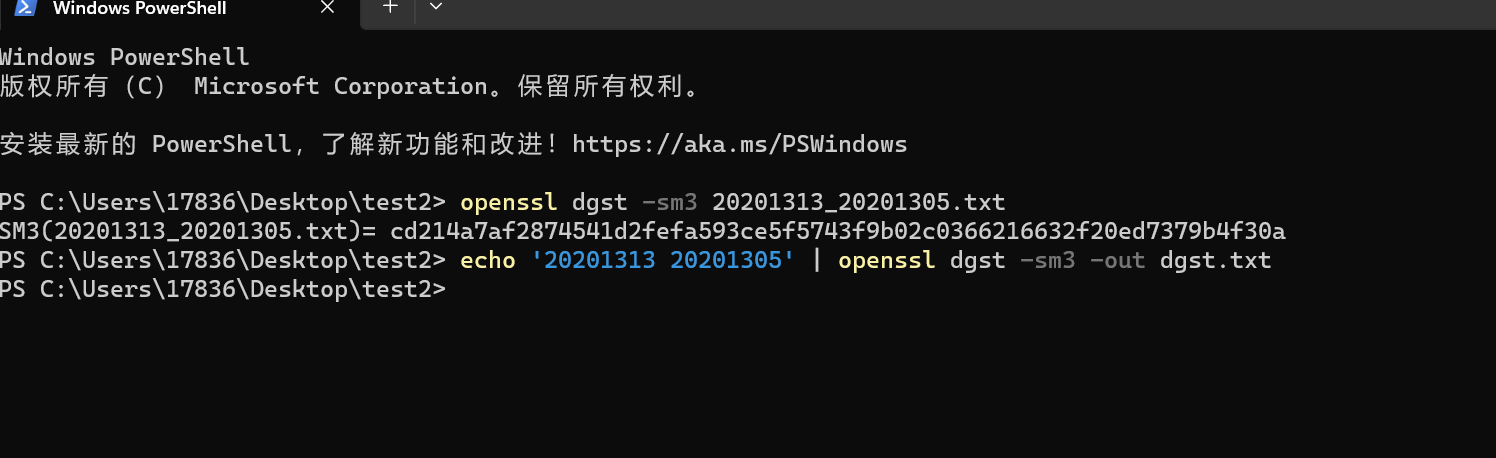Click the SM3 hash output value

pos(837,232)
